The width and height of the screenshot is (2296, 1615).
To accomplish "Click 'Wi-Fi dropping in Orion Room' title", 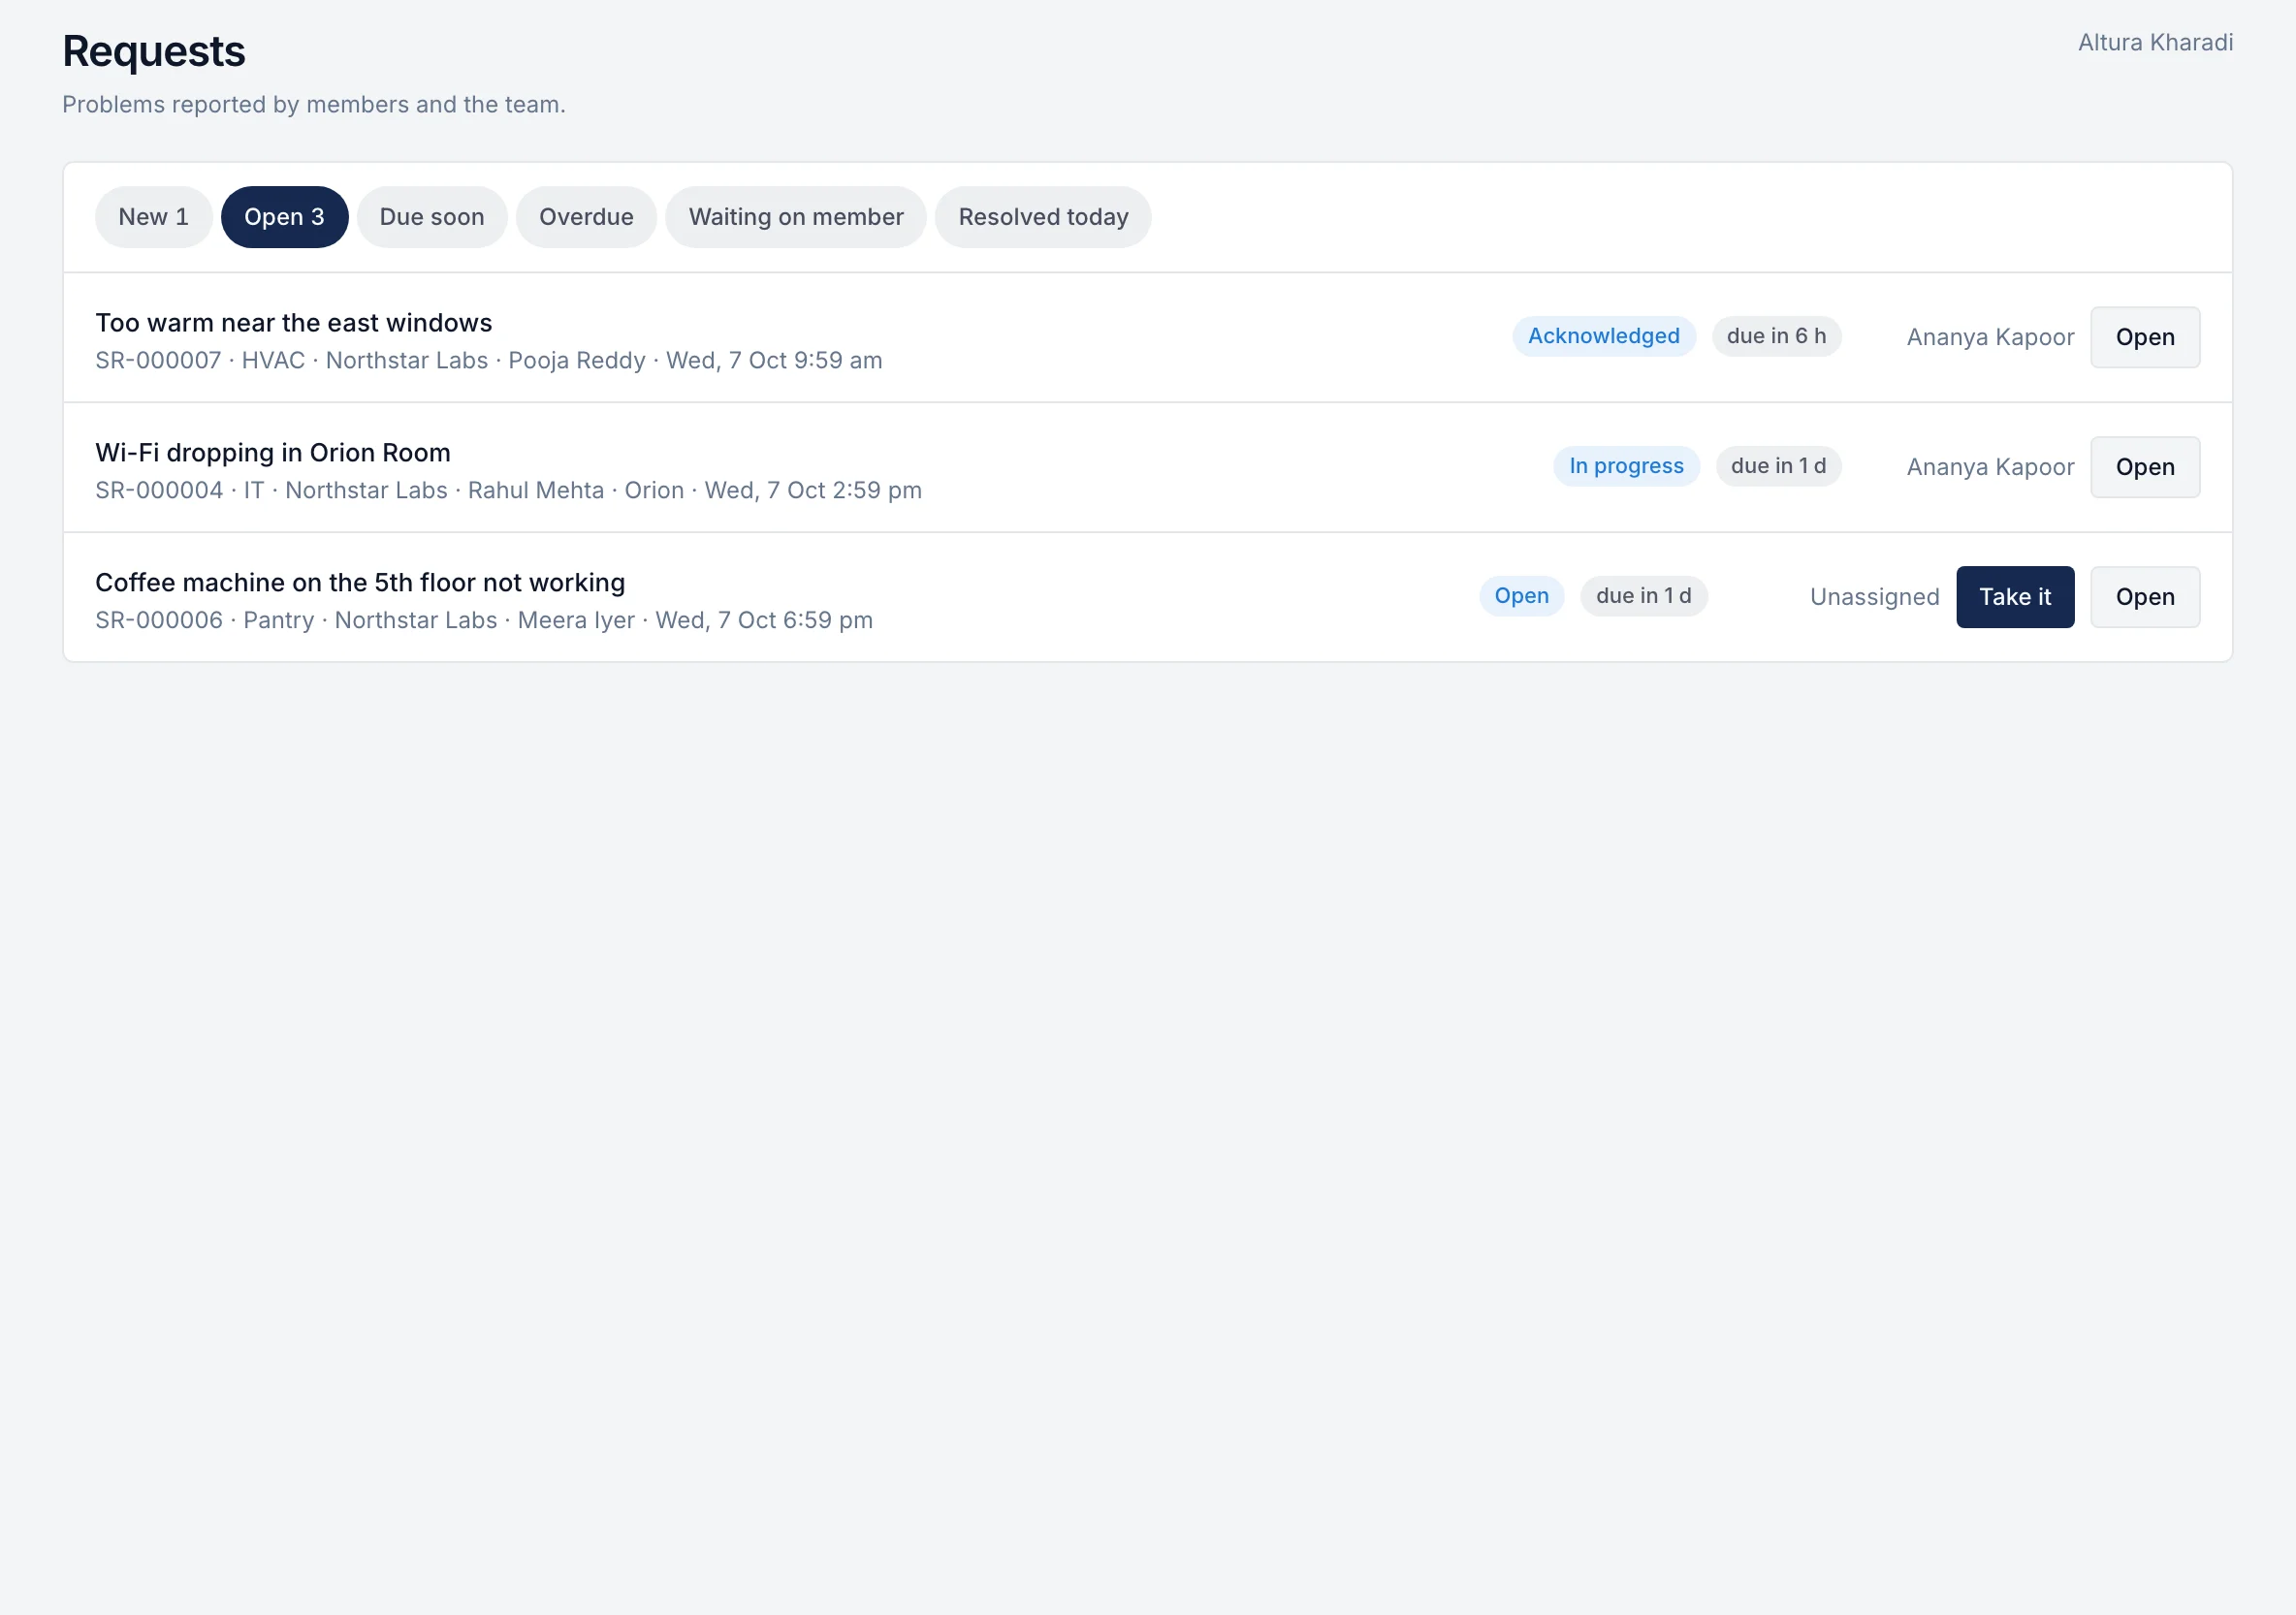I will pyautogui.click(x=273, y=453).
